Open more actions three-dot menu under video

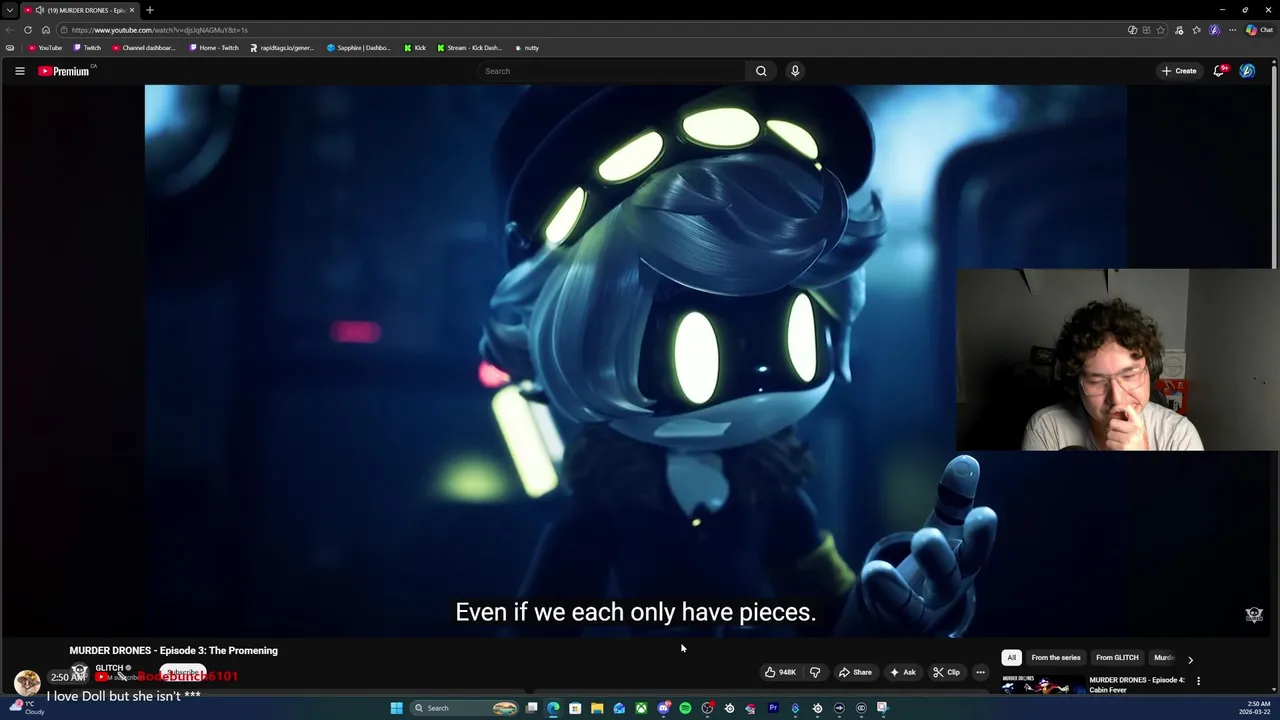pyautogui.click(x=980, y=672)
